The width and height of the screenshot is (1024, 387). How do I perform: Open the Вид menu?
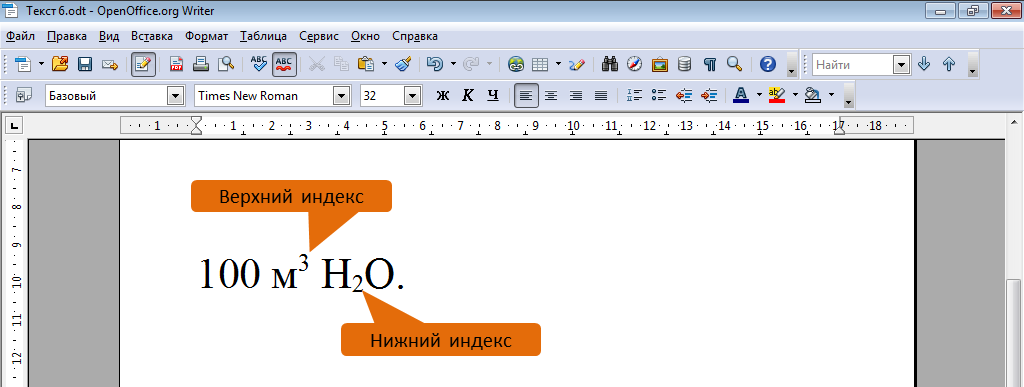109,36
